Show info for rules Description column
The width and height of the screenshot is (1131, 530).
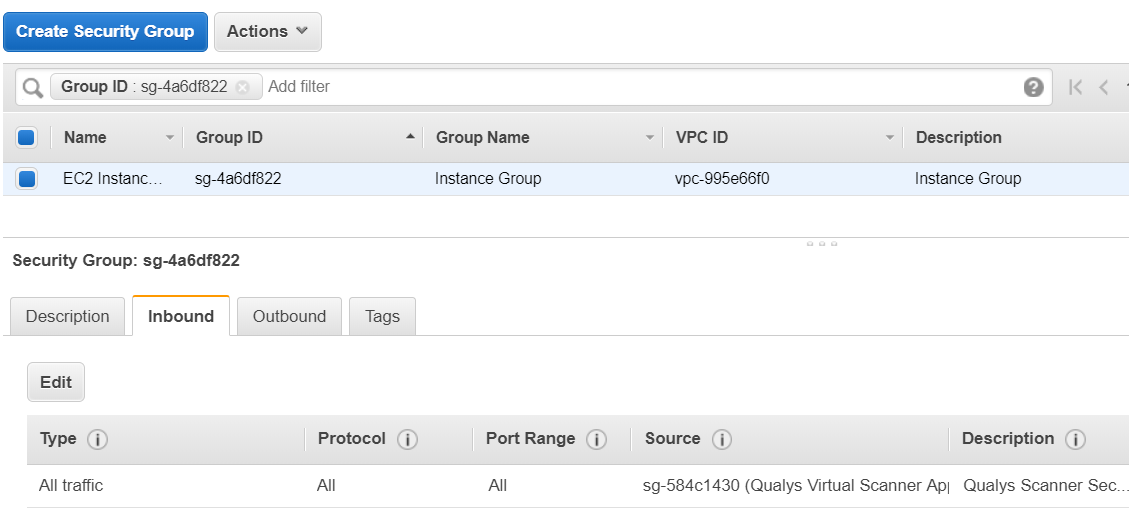tap(1075, 439)
